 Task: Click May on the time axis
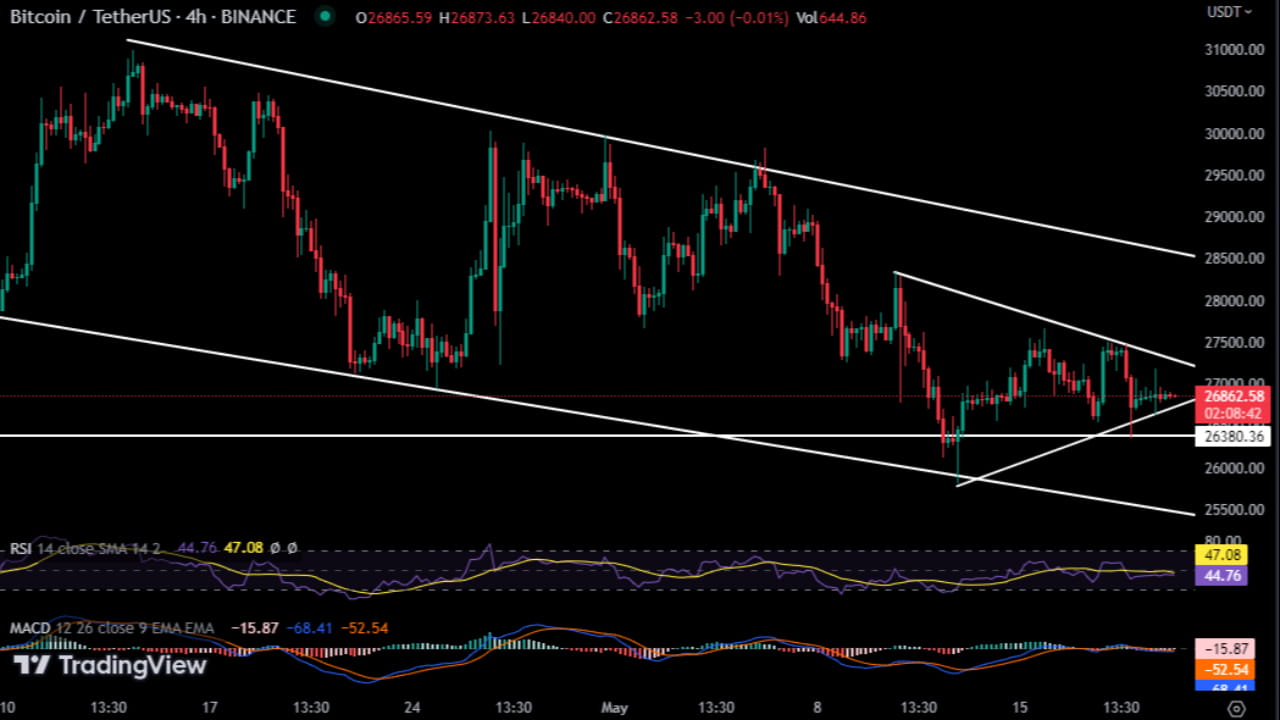614,707
